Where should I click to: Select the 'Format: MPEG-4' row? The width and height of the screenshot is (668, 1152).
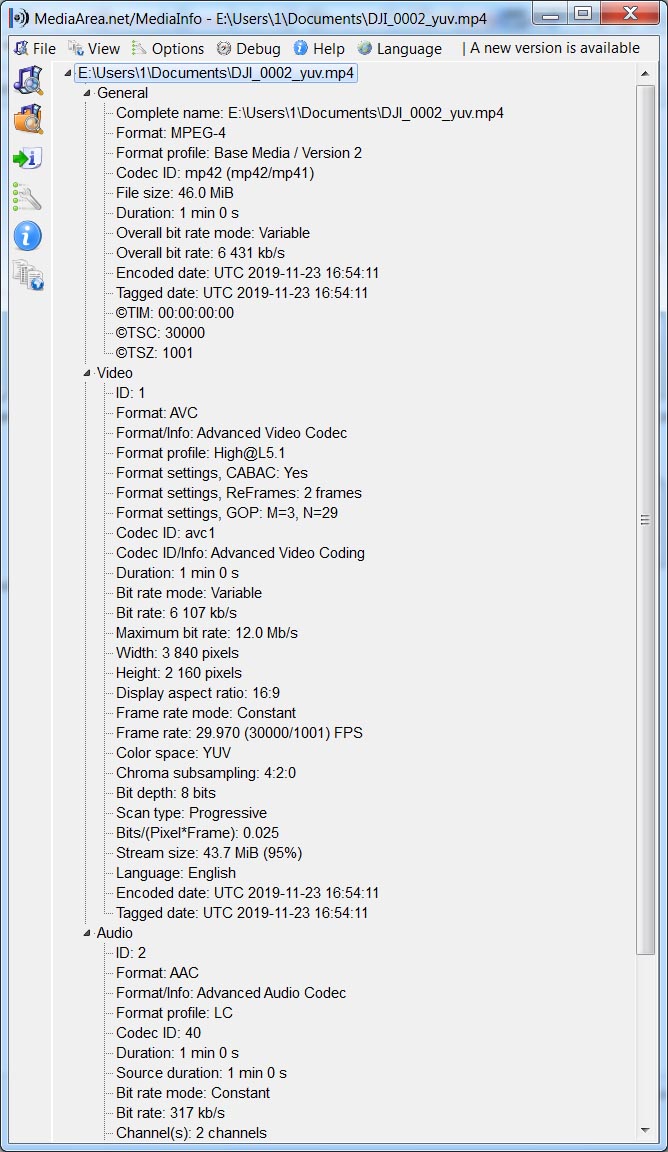tap(170, 133)
